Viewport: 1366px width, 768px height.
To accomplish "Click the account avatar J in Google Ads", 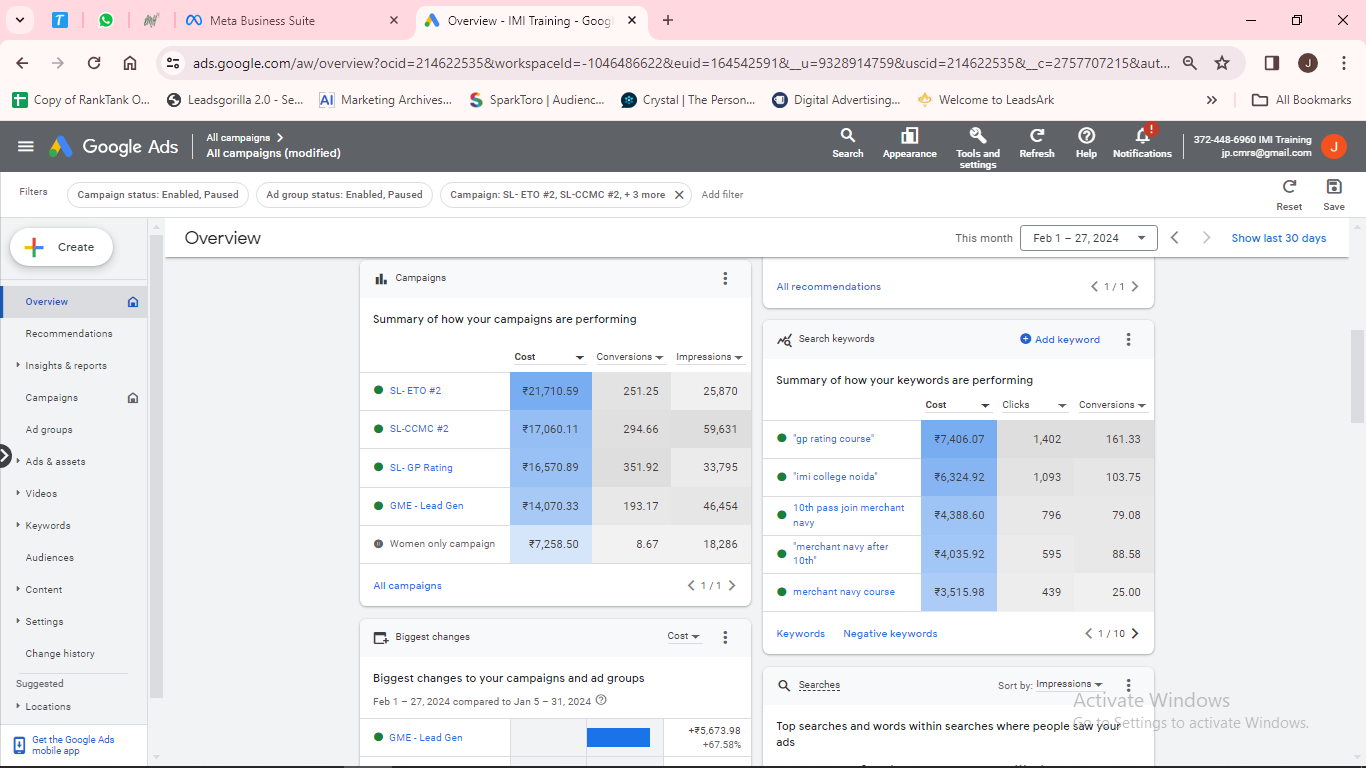I will click(1333, 146).
